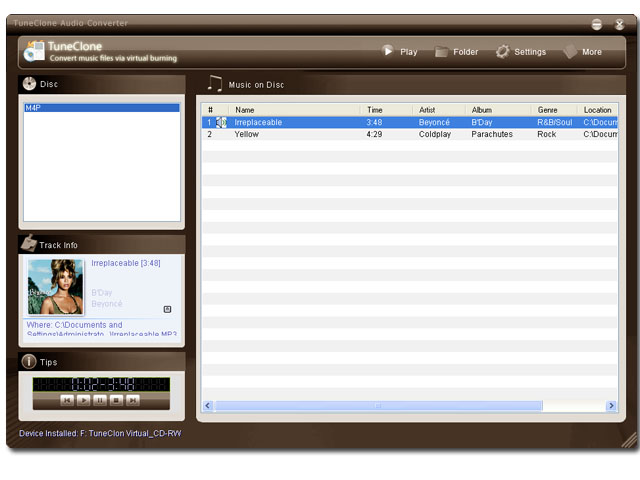Skip to the next track in player
The image size is (640, 480).
click(132, 400)
